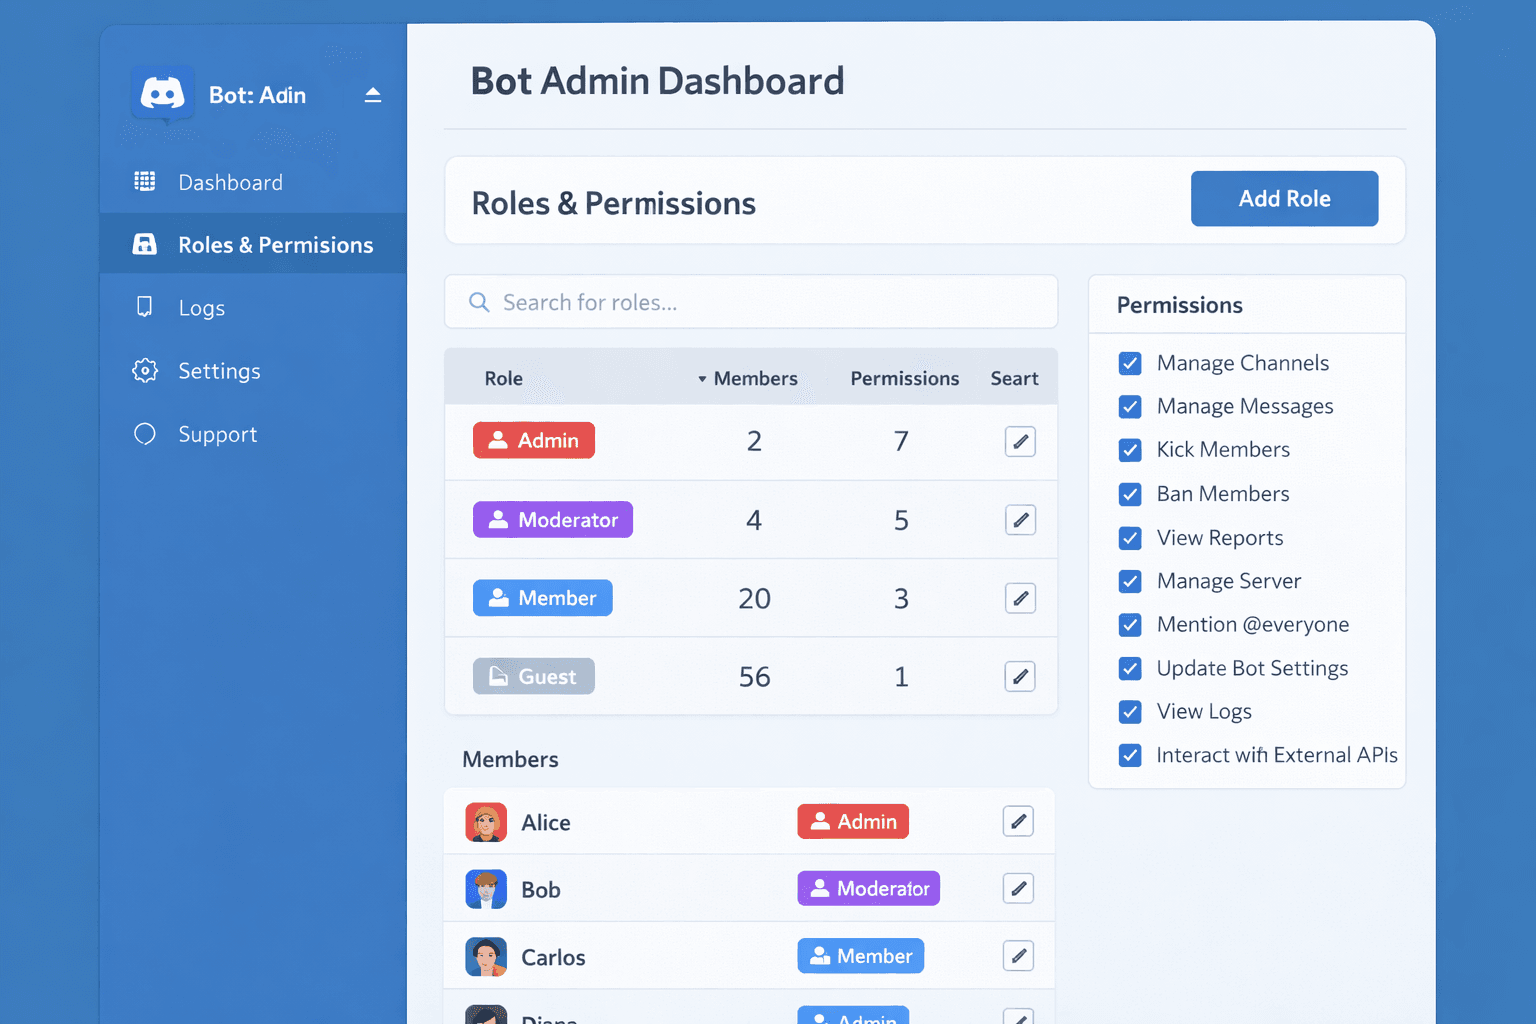The width and height of the screenshot is (1536, 1024).
Task: Edit member Alice using pencil icon
Action: pos(1018,822)
